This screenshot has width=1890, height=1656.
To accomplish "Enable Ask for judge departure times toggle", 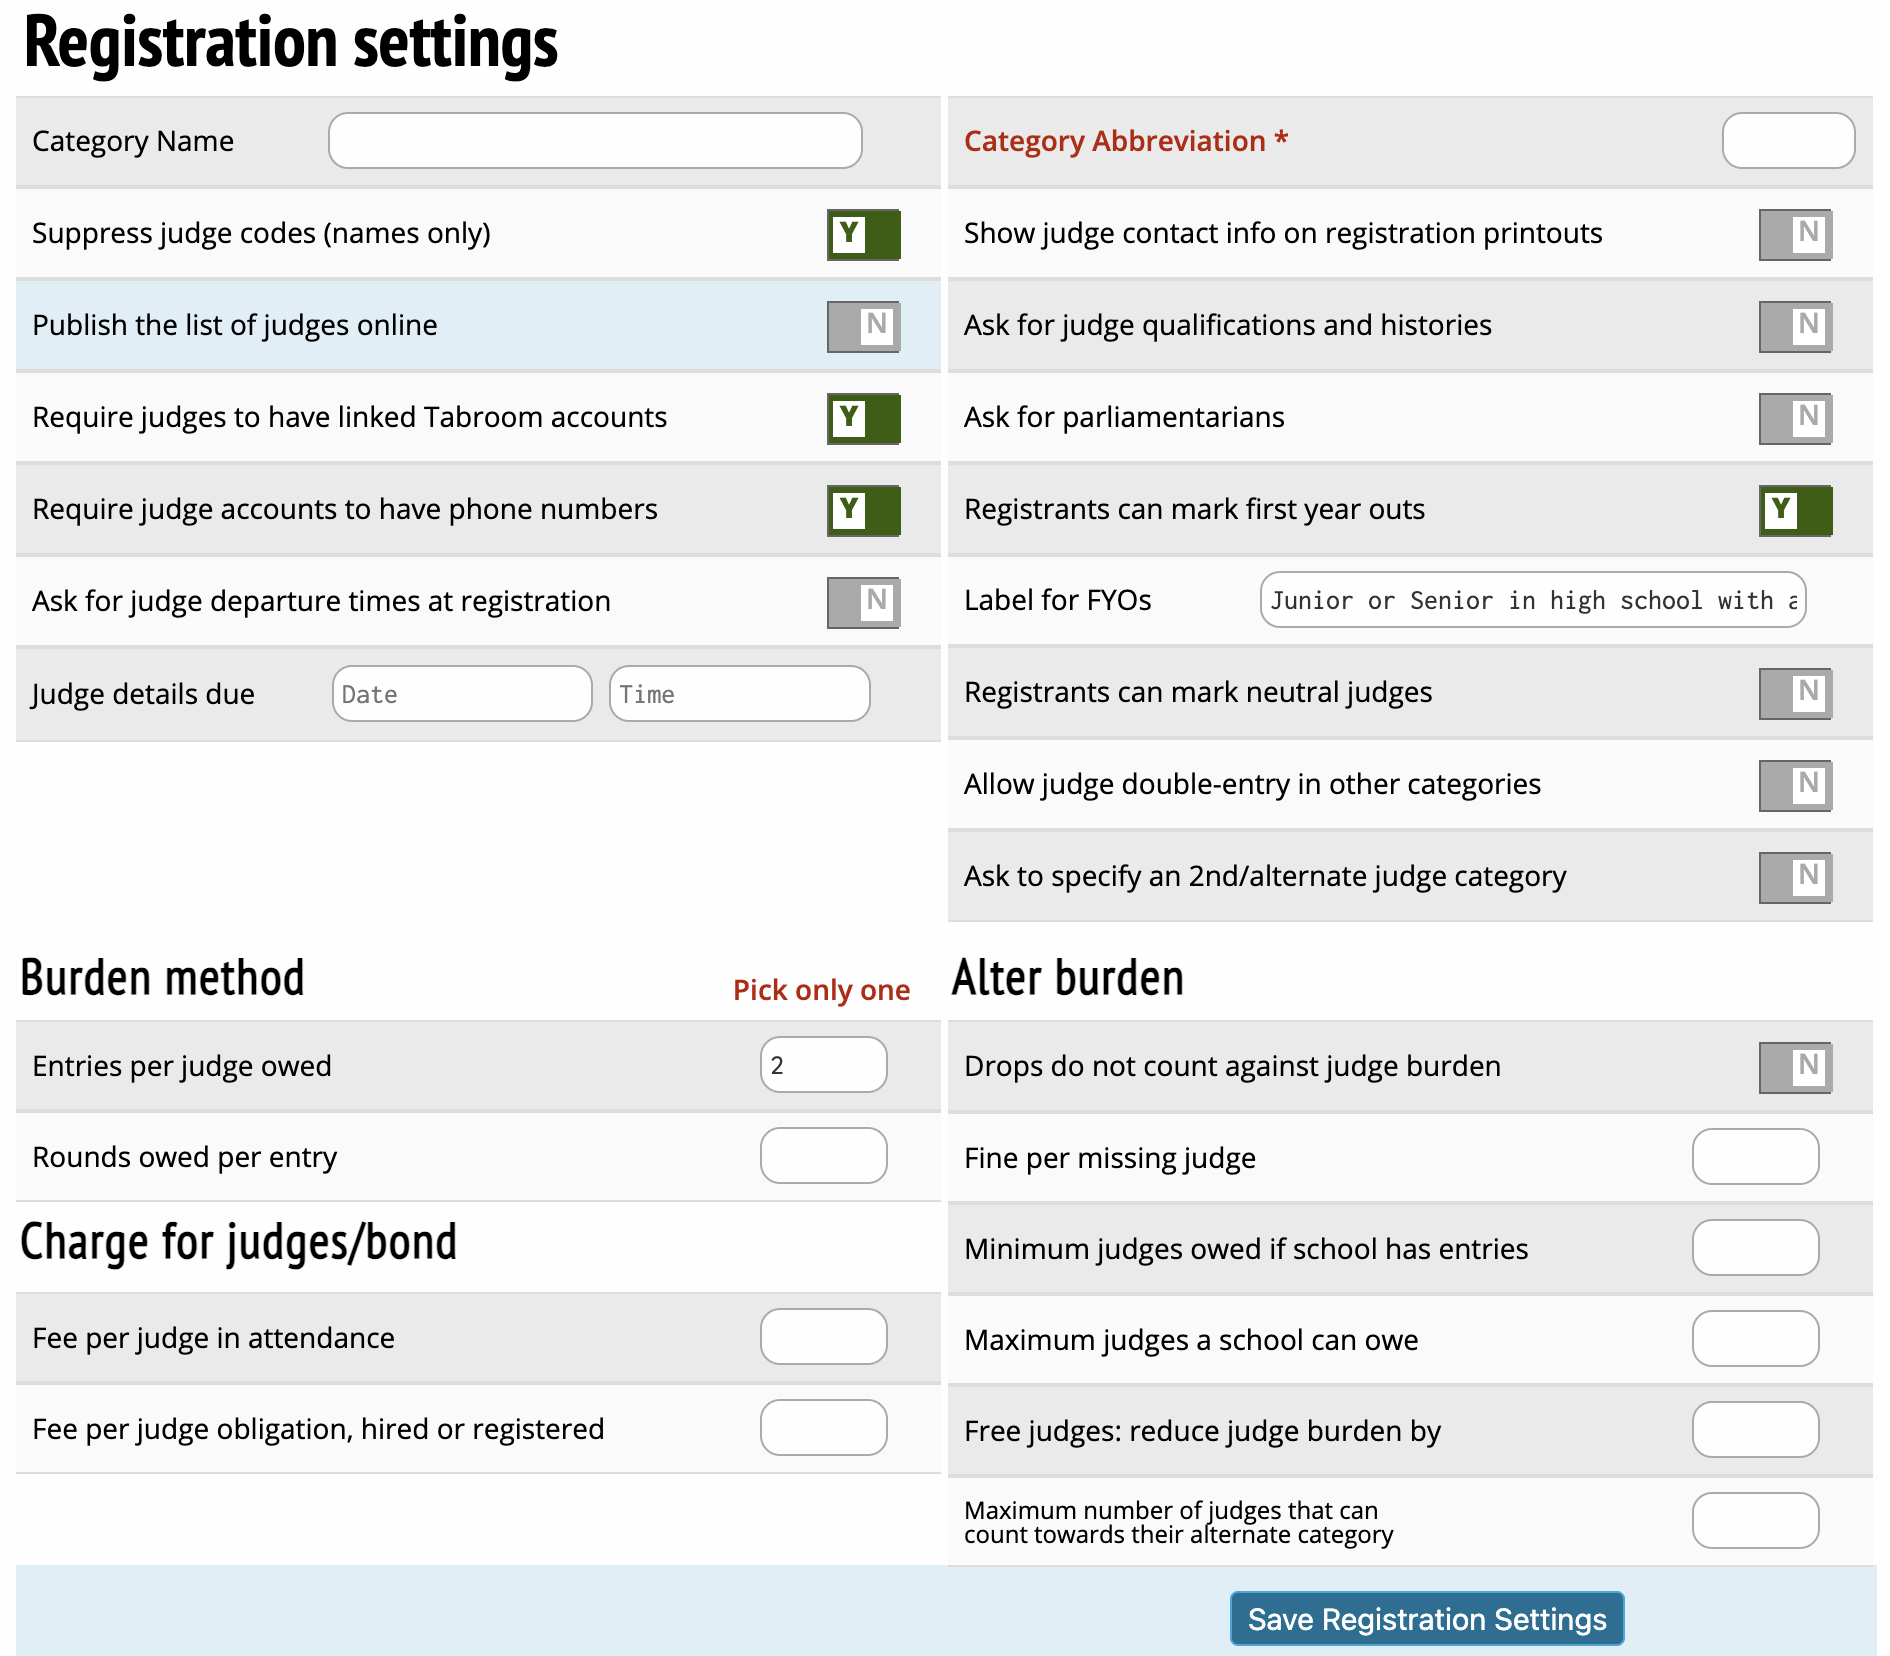I will pos(863,602).
